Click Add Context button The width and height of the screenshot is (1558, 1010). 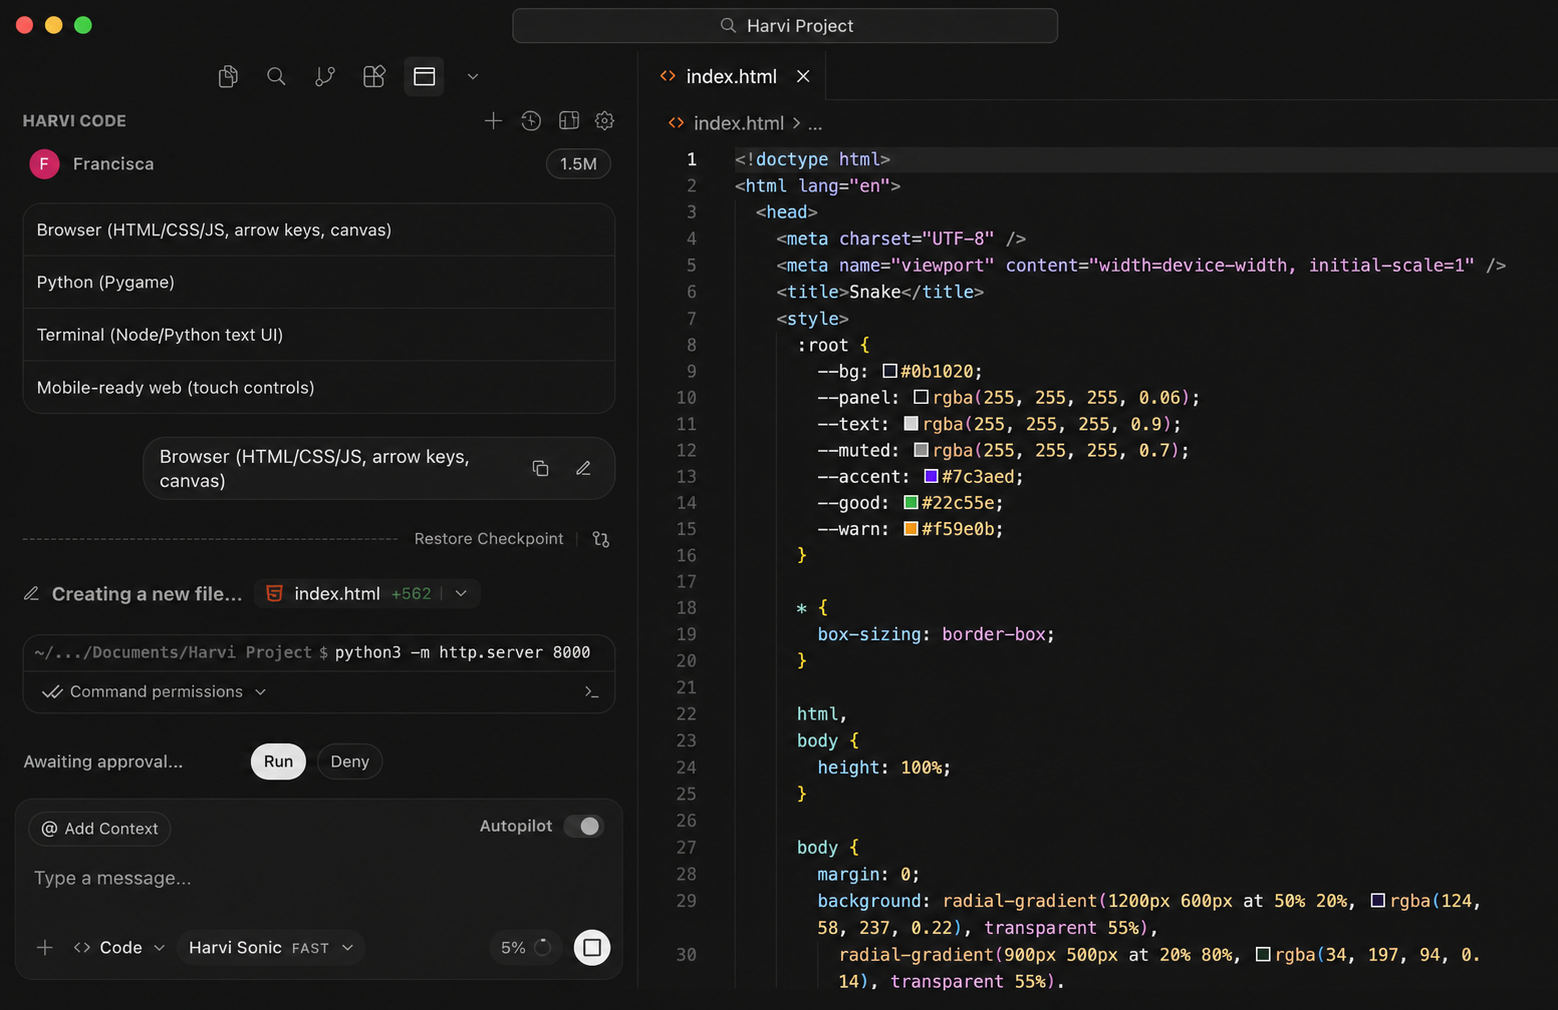(100, 829)
